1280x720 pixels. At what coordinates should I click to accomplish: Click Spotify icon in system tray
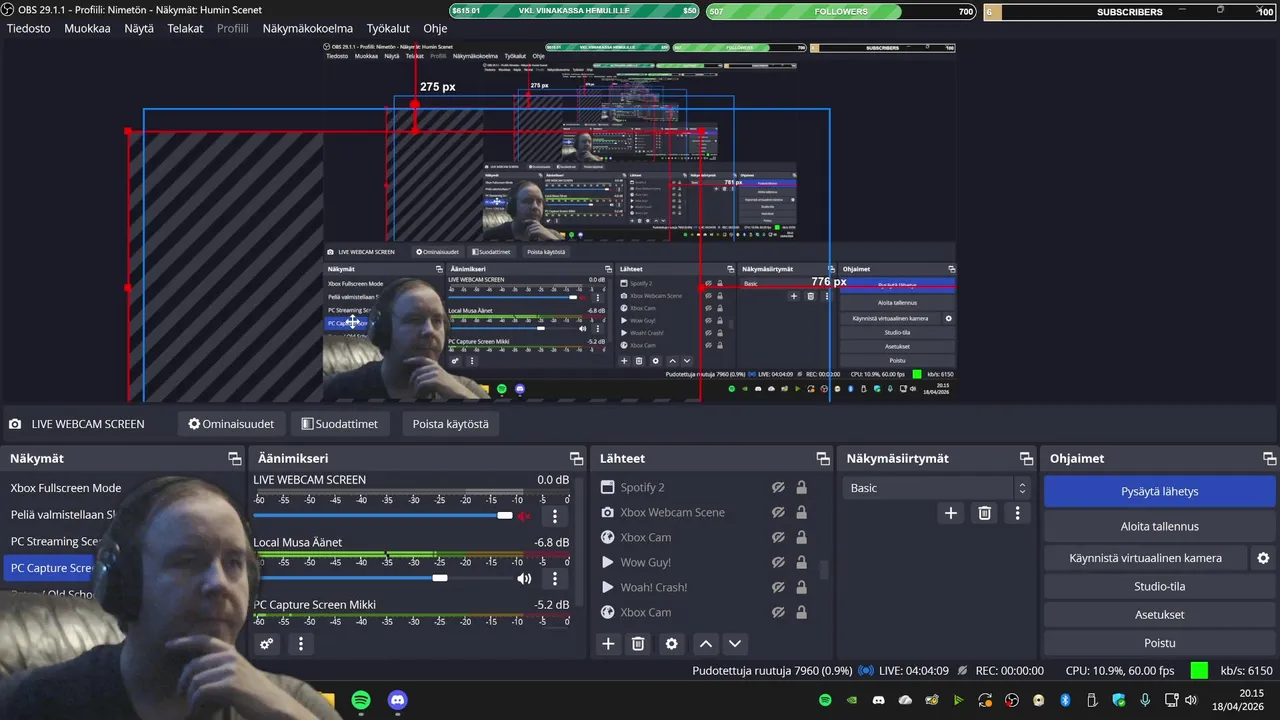pyautogui.click(x=825, y=700)
